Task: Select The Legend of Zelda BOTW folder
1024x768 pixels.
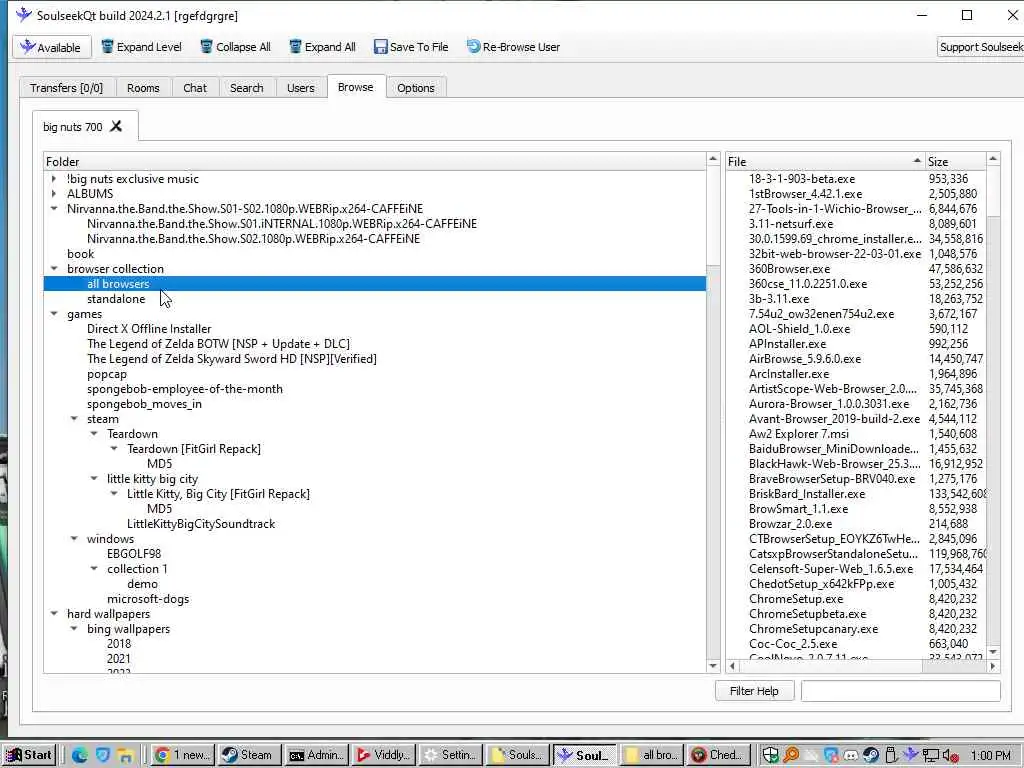Action: coord(218,344)
